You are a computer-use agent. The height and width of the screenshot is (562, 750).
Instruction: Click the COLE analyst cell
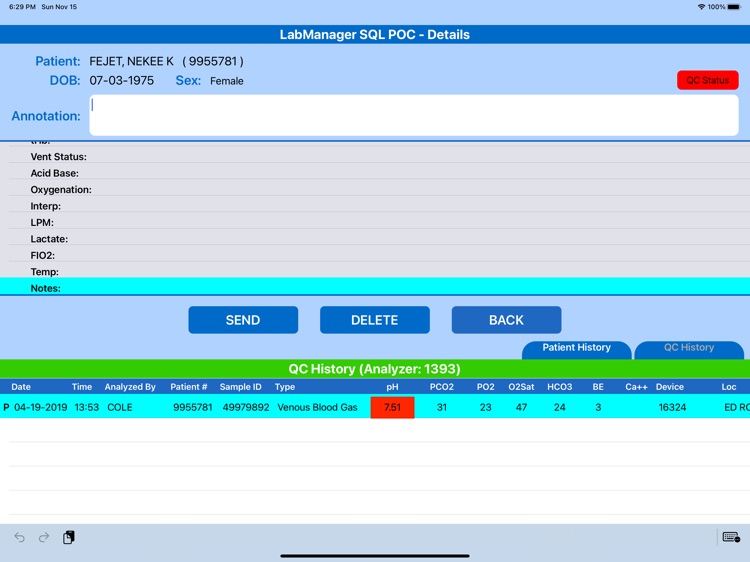(120, 407)
